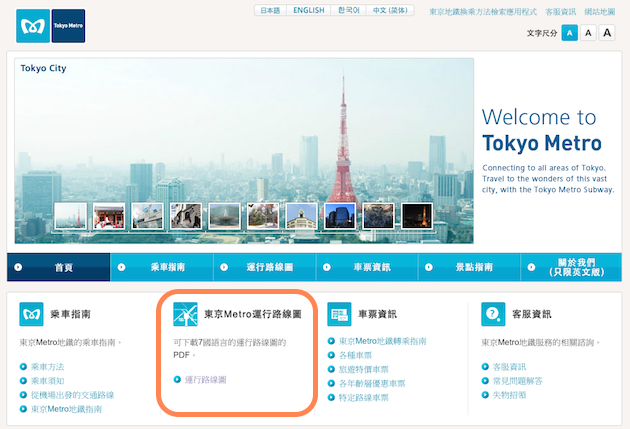Select the fountain thumbnail

tap(225, 216)
